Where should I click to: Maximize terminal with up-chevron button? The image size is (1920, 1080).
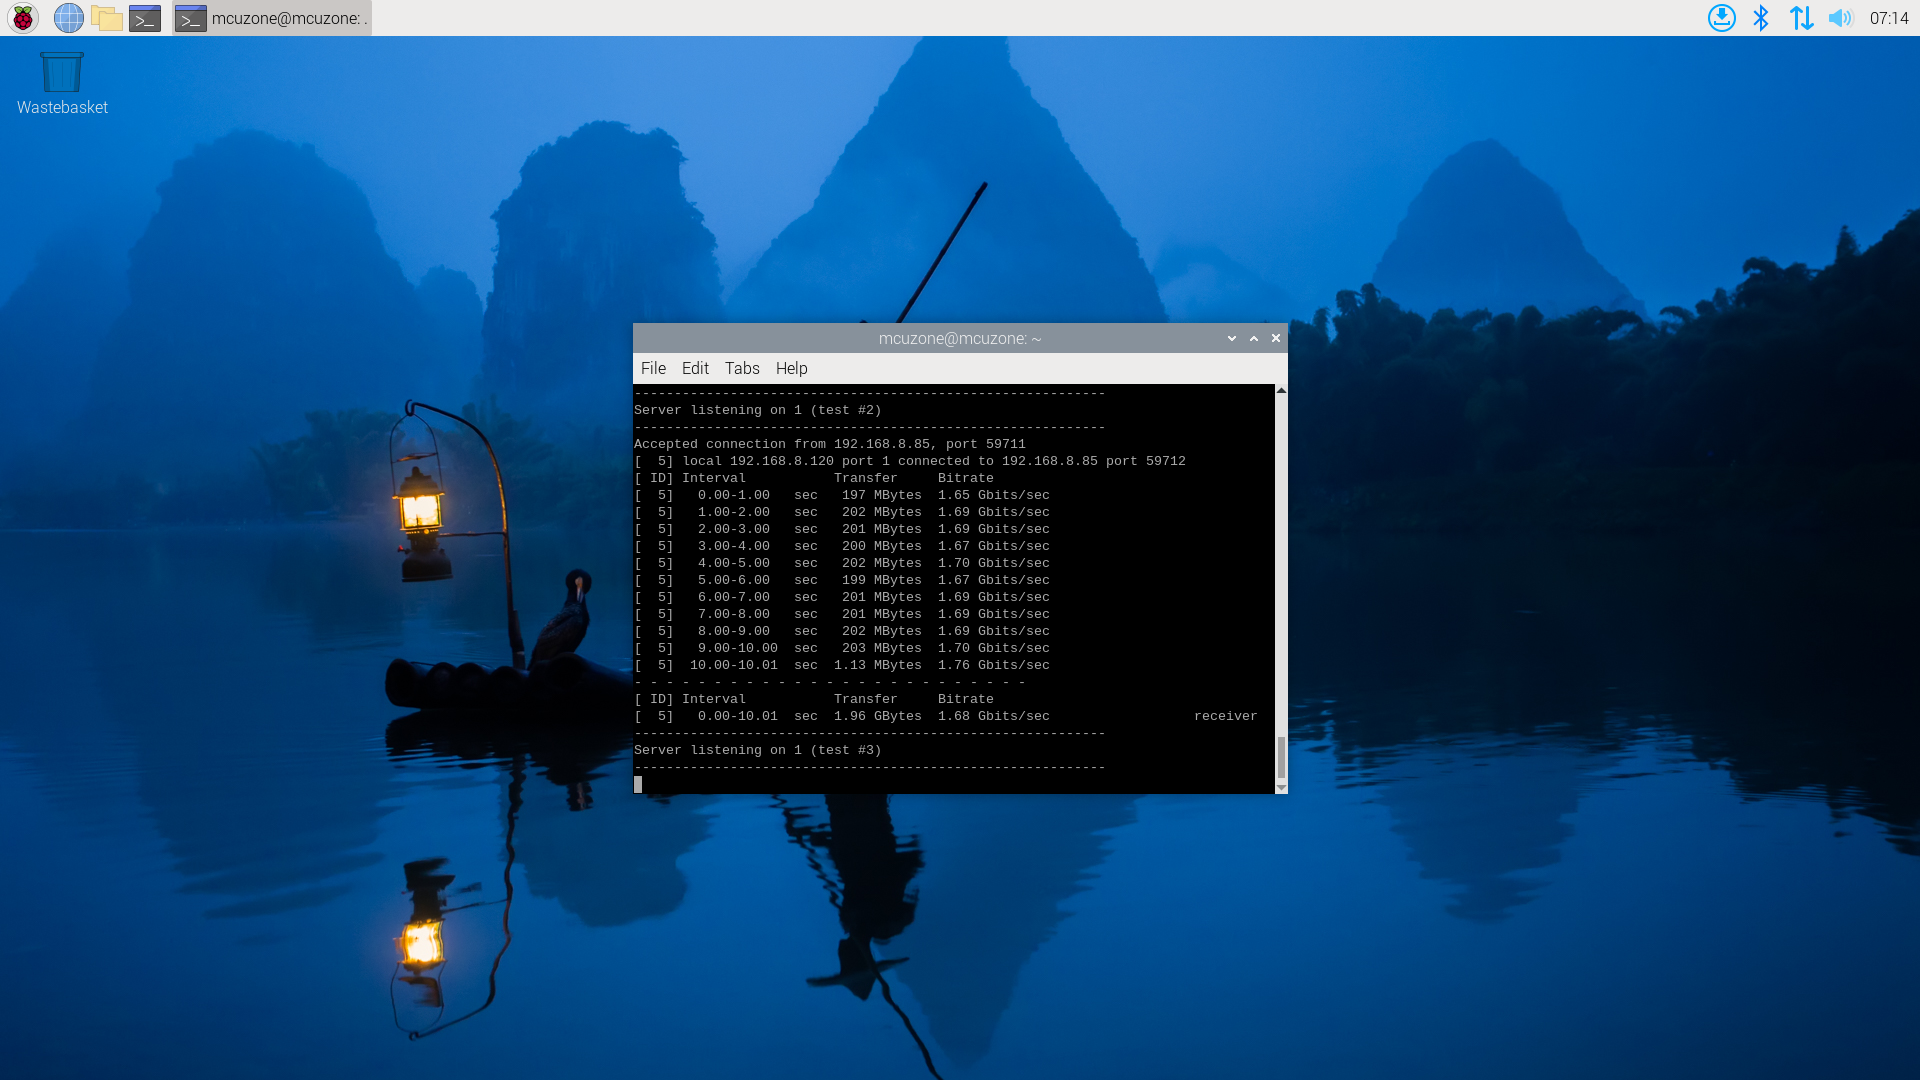coord(1254,338)
